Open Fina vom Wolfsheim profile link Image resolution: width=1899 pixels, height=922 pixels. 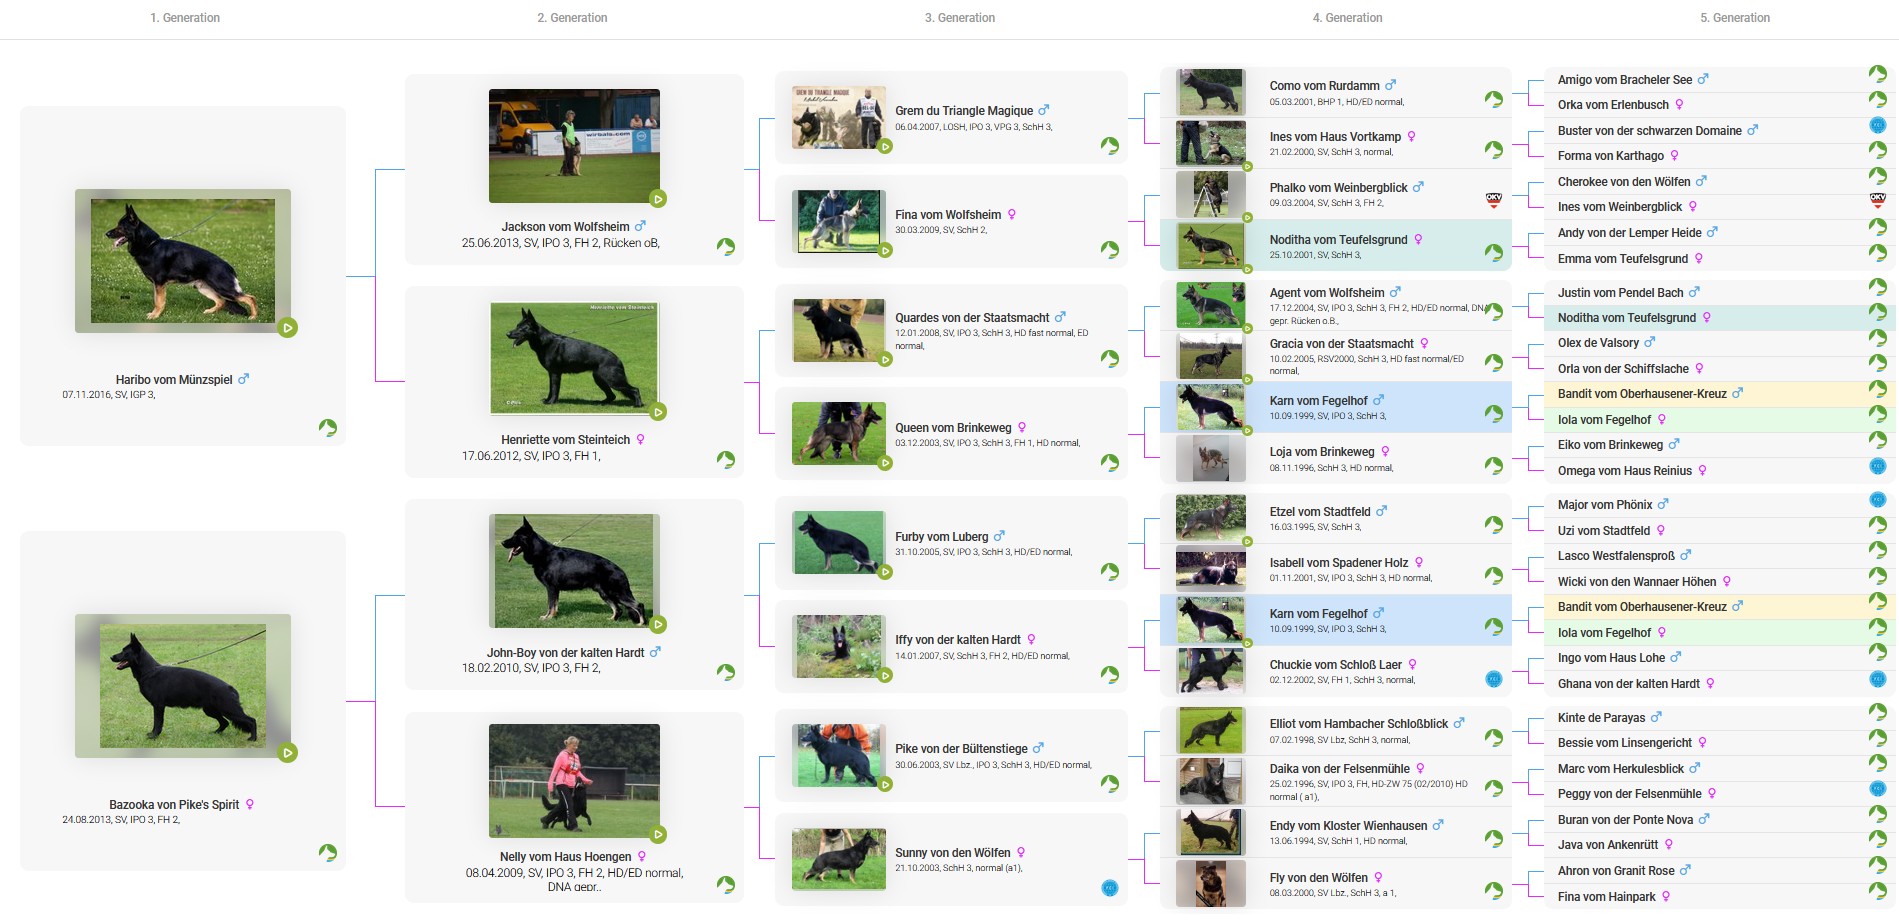(947, 215)
